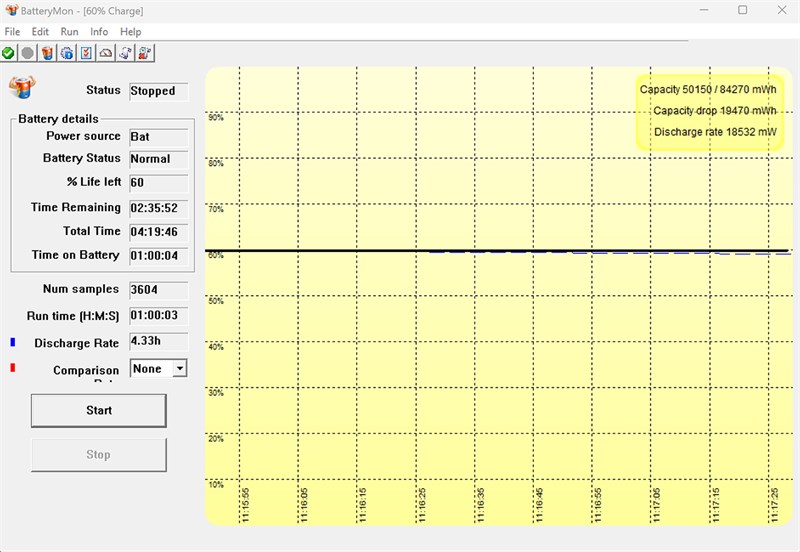Click the blue Discharge Rate color marker
Image resolution: width=800 pixels, height=552 pixels.
tap(13, 342)
